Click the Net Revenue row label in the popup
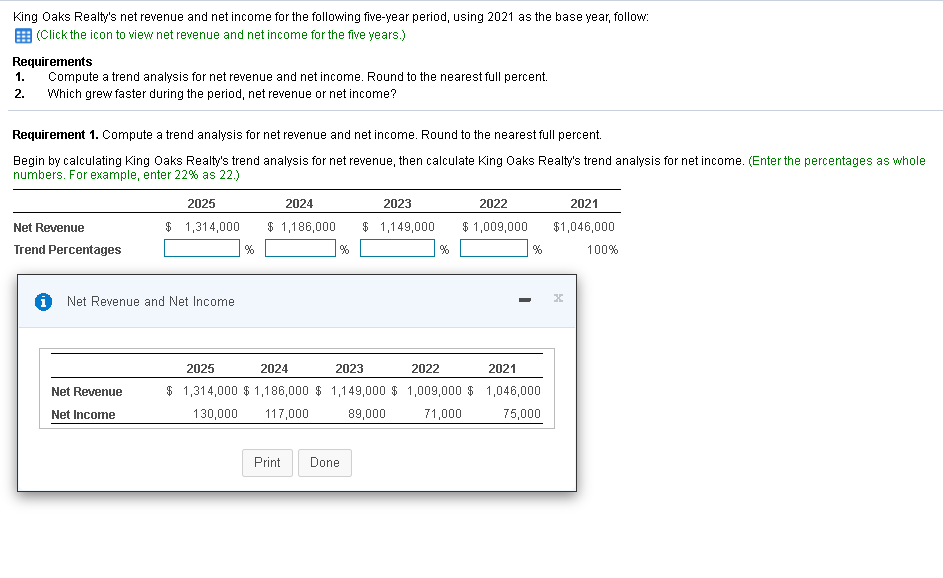Screen dimensions: 943x578 87,392
